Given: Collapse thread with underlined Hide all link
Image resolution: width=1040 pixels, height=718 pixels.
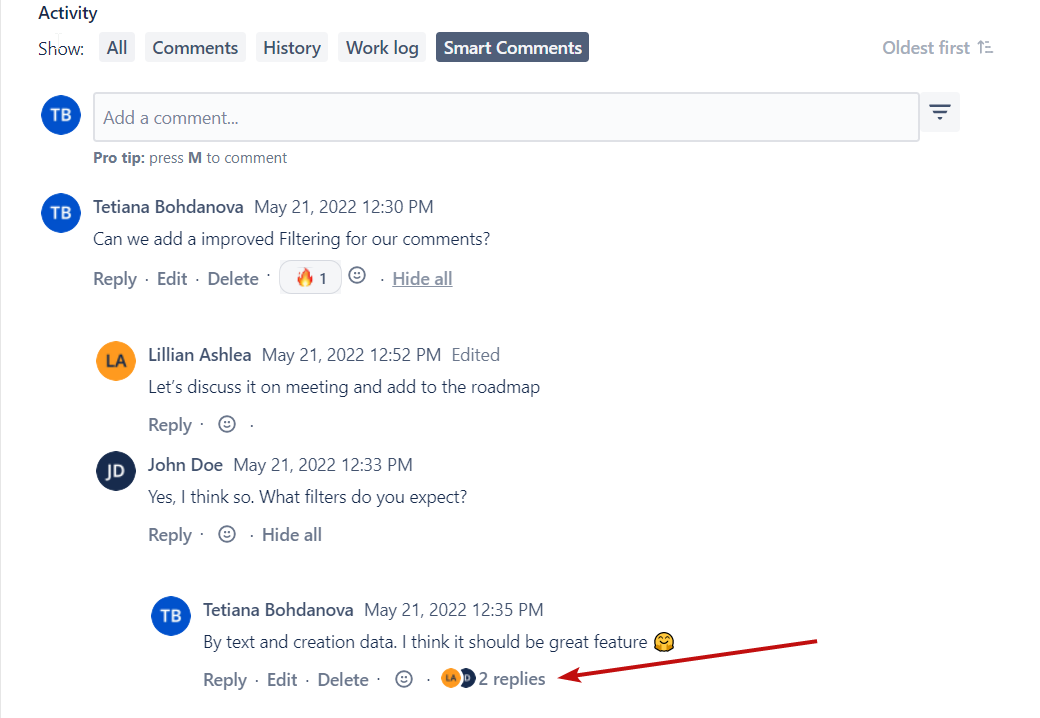Looking at the screenshot, I should (422, 279).
